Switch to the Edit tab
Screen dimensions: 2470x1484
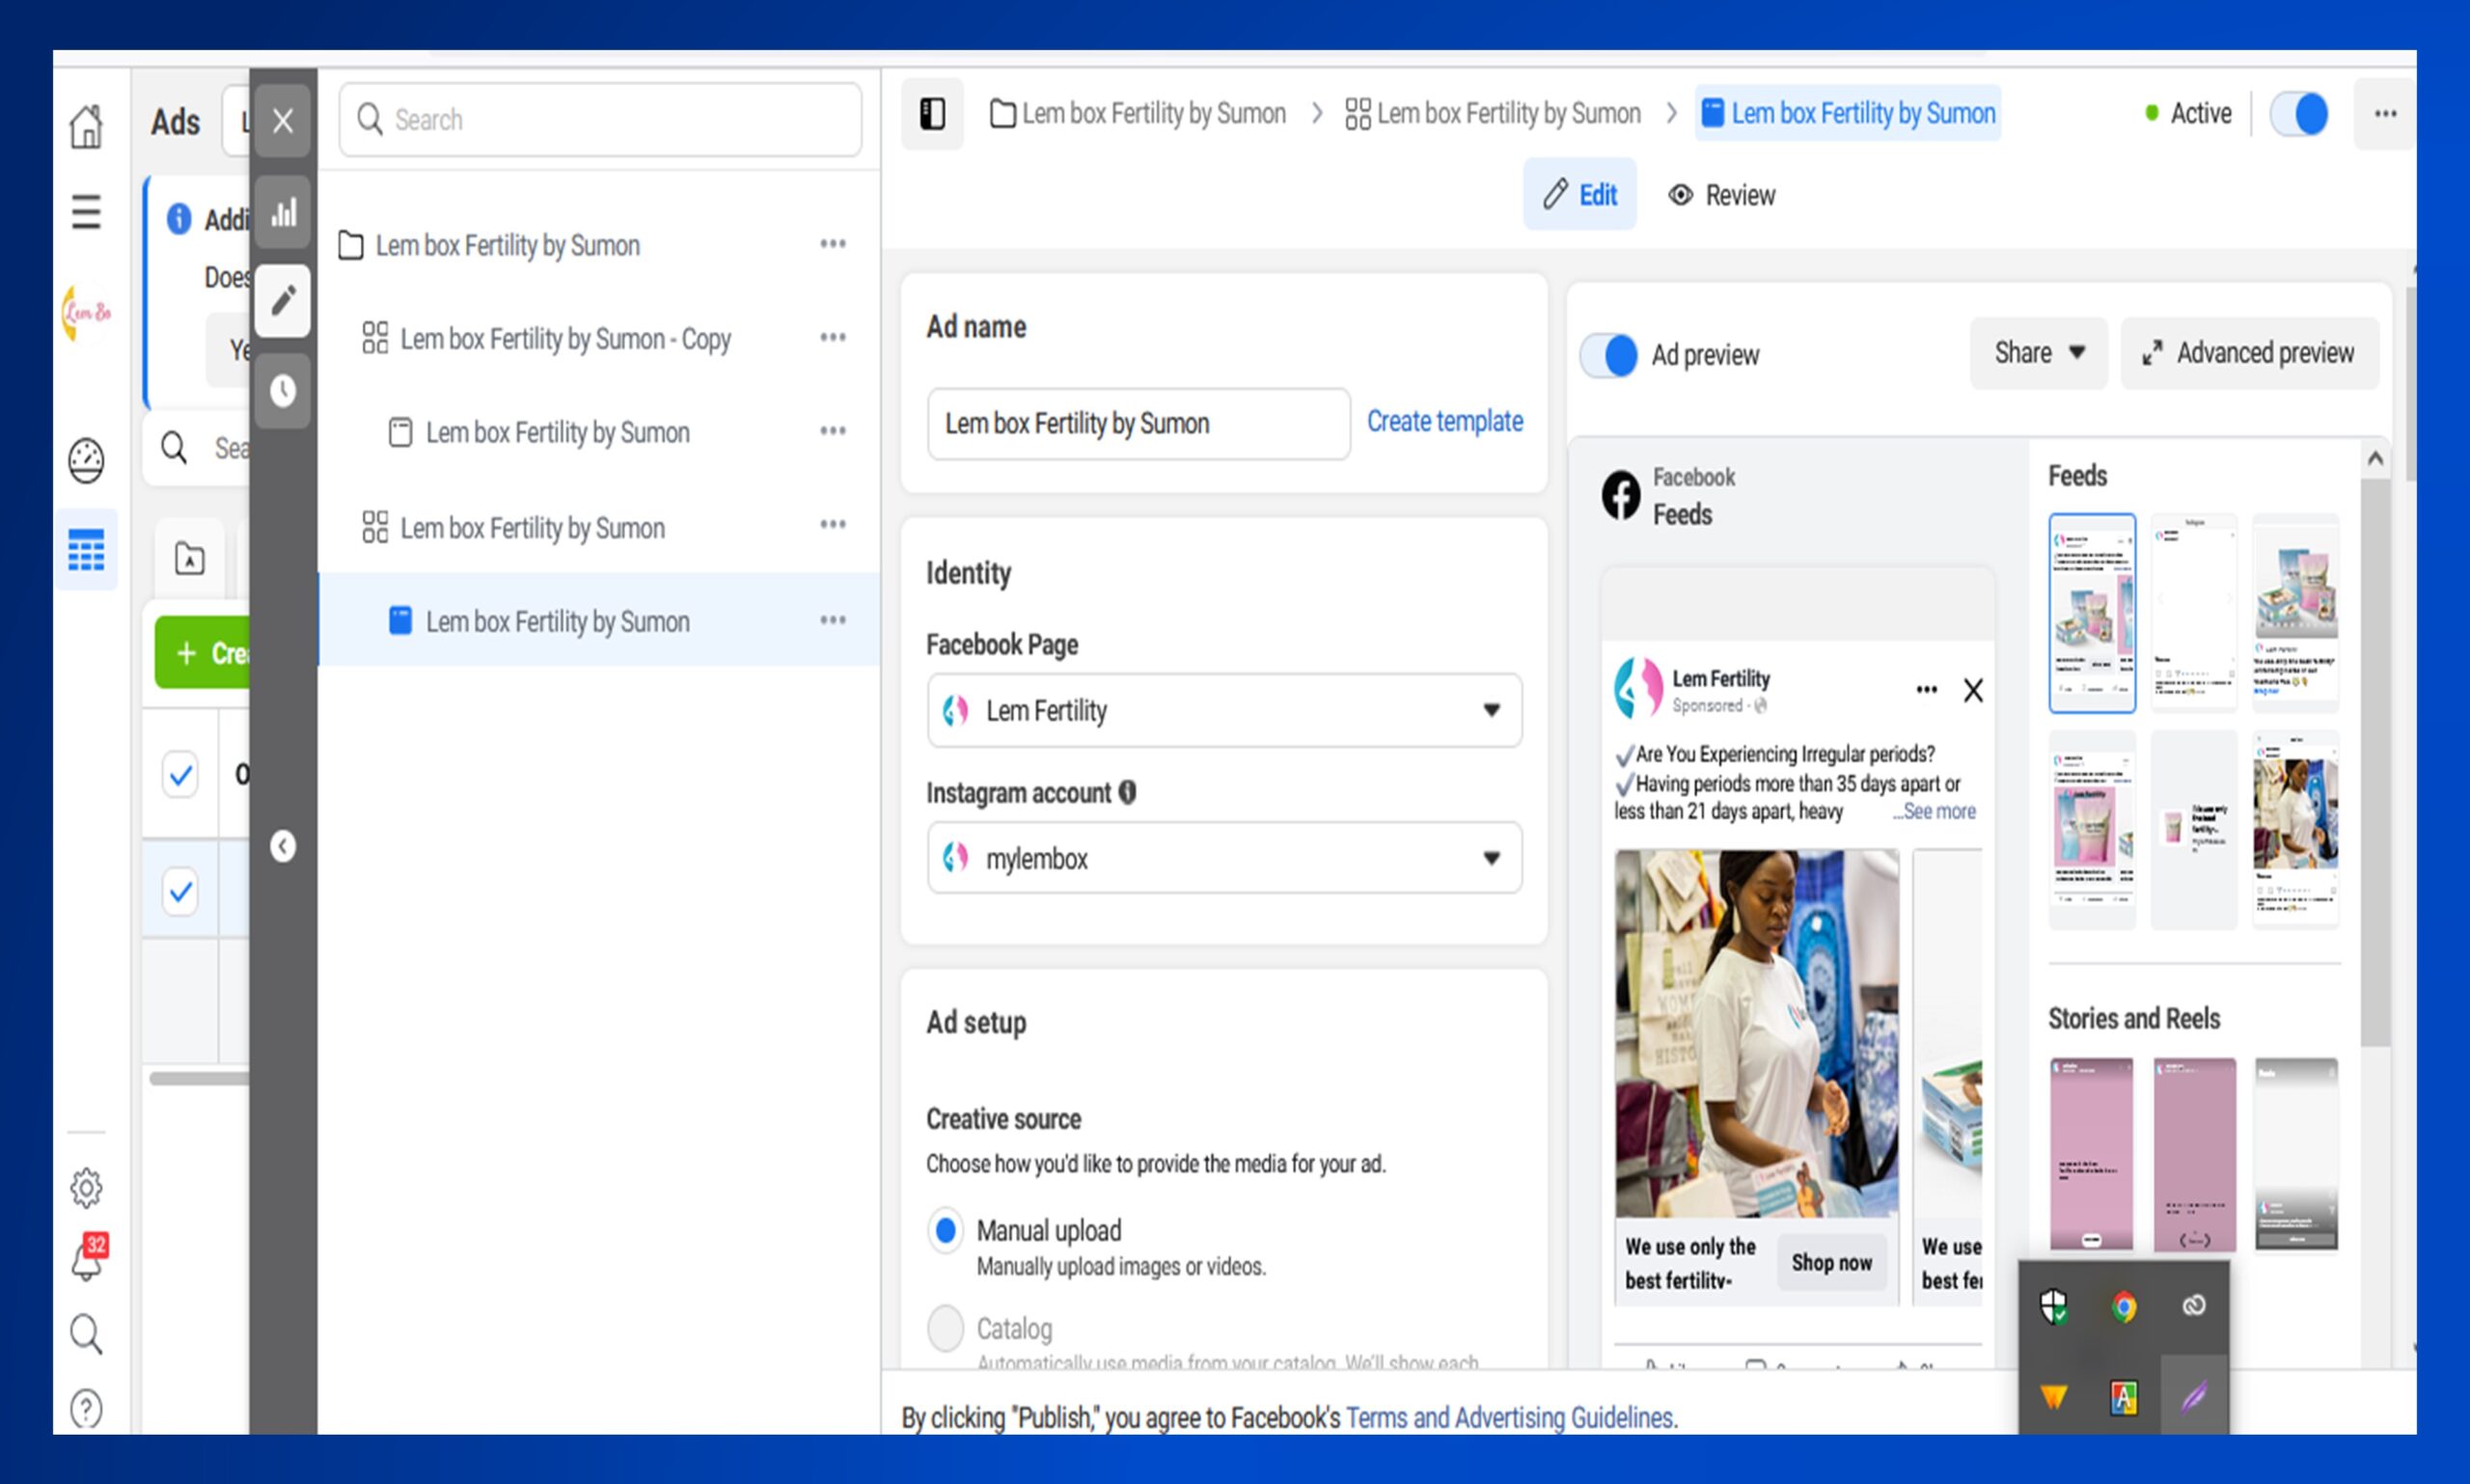[1580, 194]
